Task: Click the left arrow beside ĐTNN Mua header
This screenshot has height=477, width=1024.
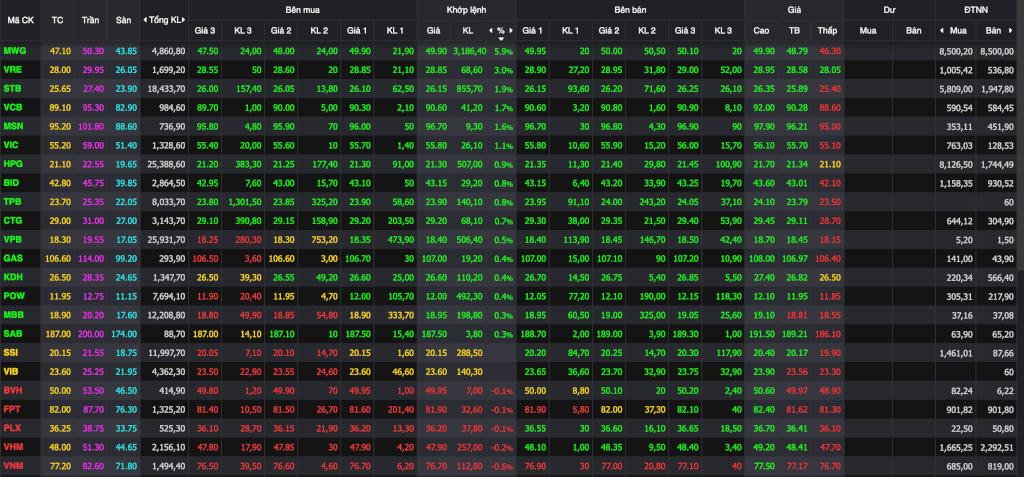Action: (x=942, y=30)
